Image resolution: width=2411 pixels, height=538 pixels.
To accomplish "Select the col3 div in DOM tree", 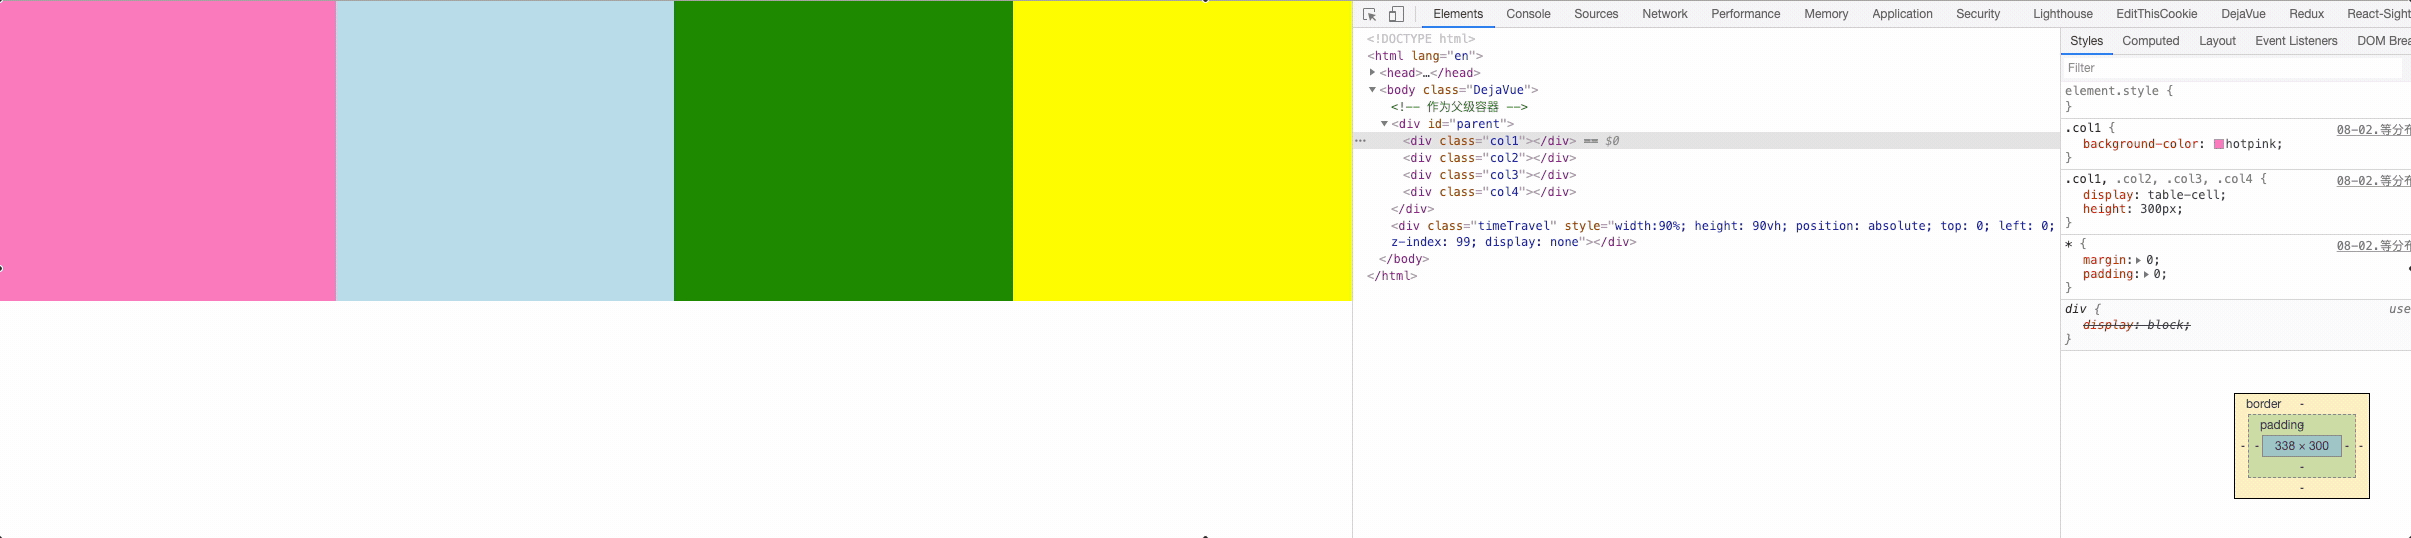I will pos(1488,175).
